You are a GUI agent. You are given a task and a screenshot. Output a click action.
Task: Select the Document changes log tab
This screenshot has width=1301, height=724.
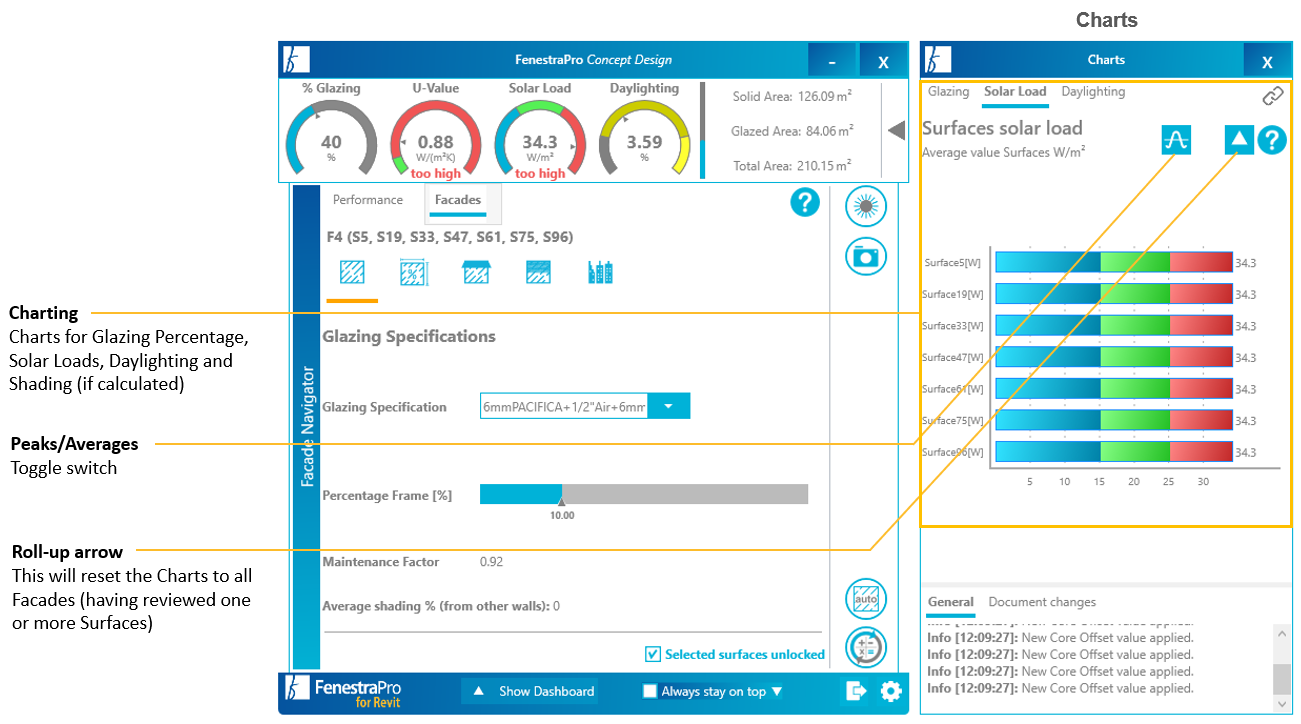(1042, 602)
